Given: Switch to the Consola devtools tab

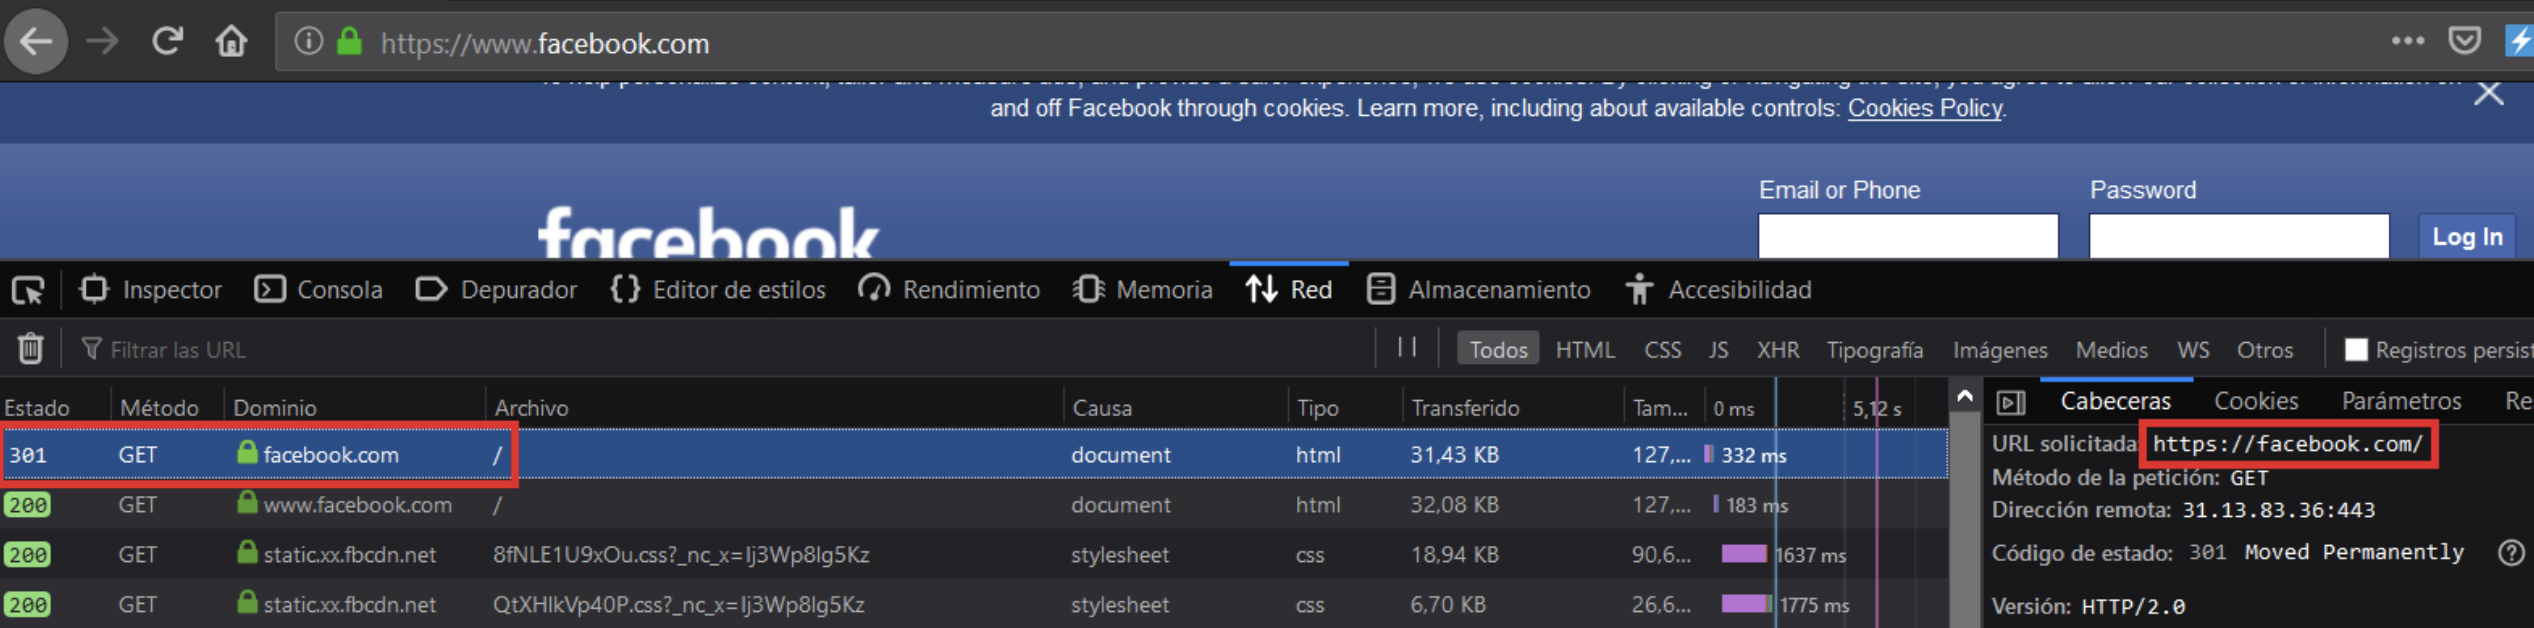Looking at the screenshot, I should pos(319,290).
